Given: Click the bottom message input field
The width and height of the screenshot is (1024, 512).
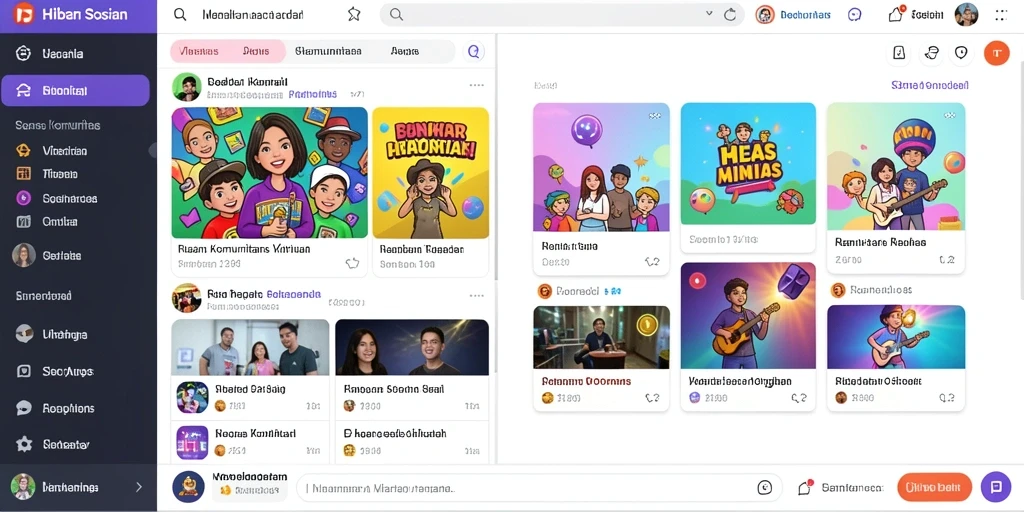Looking at the screenshot, I should tap(539, 488).
